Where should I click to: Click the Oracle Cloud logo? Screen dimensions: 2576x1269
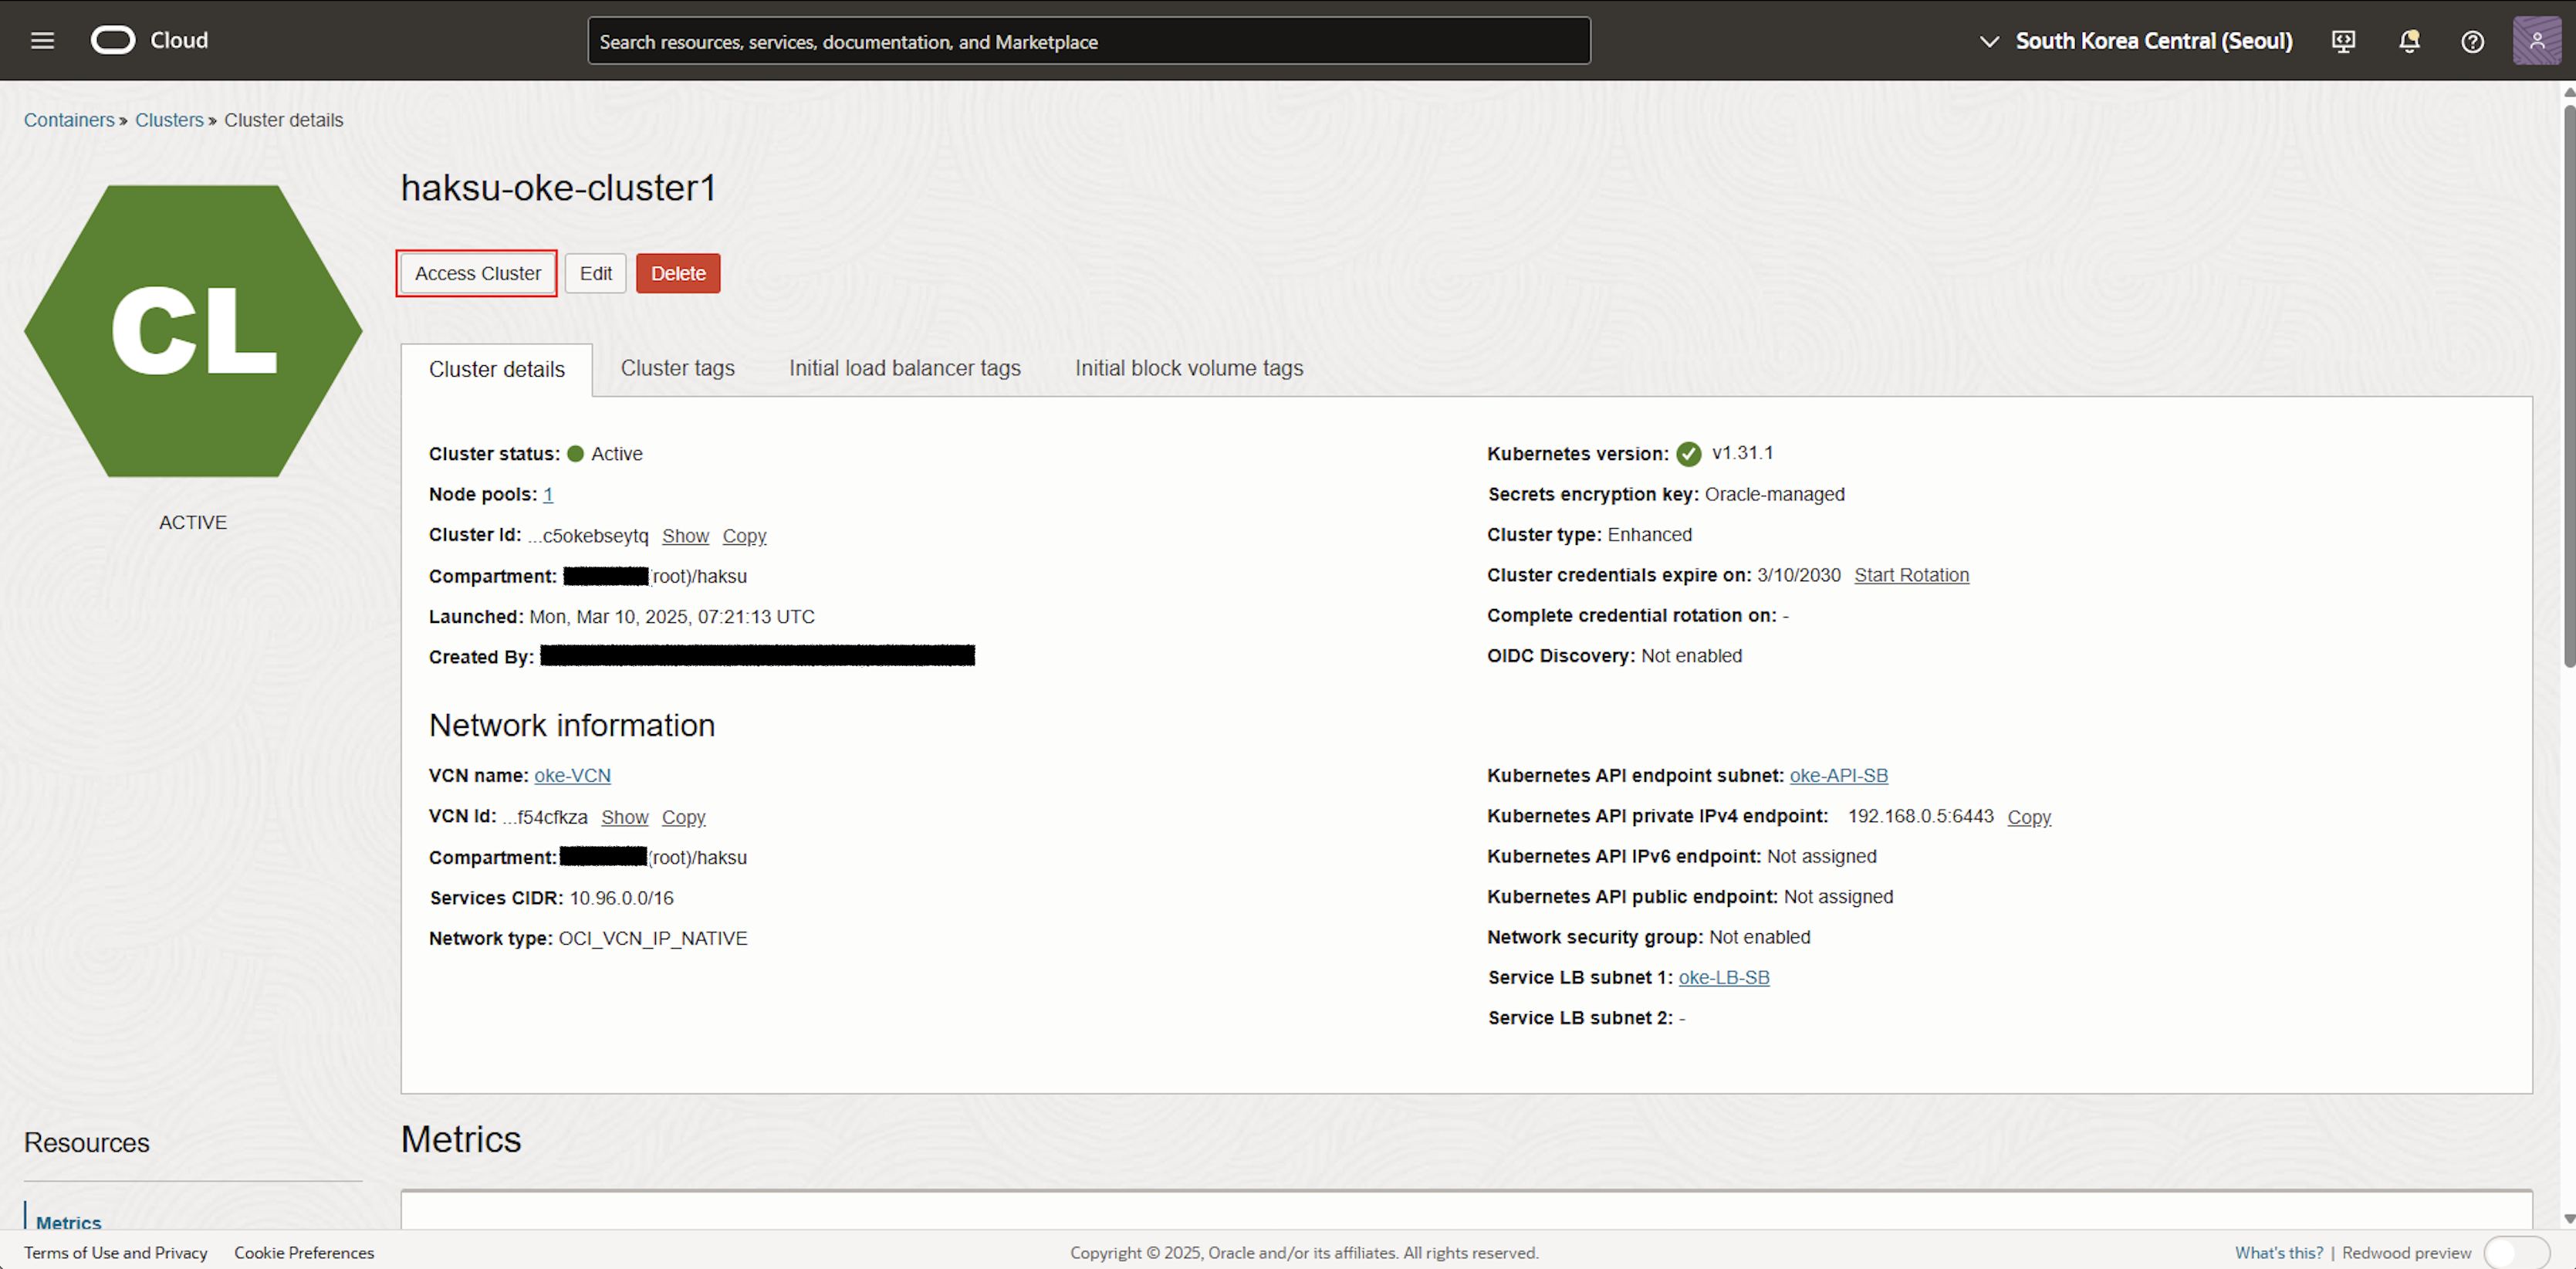click(x=113, y=40)
